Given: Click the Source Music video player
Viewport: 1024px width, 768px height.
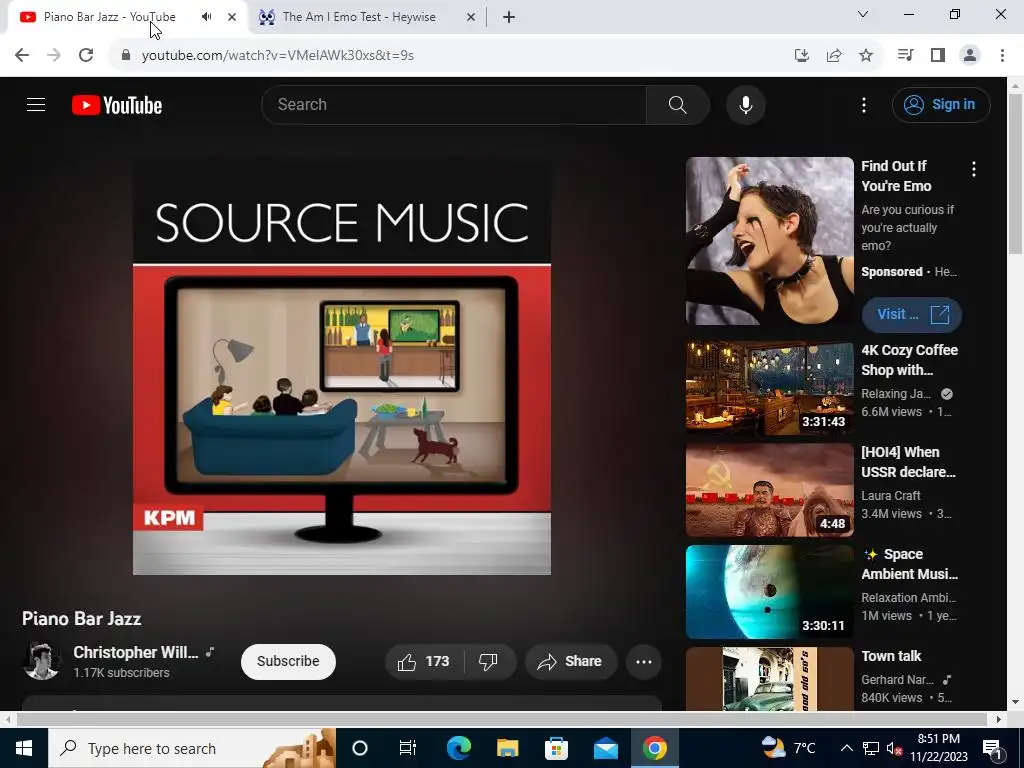Looking at the screenshot, I should click(x=342, y=366).
